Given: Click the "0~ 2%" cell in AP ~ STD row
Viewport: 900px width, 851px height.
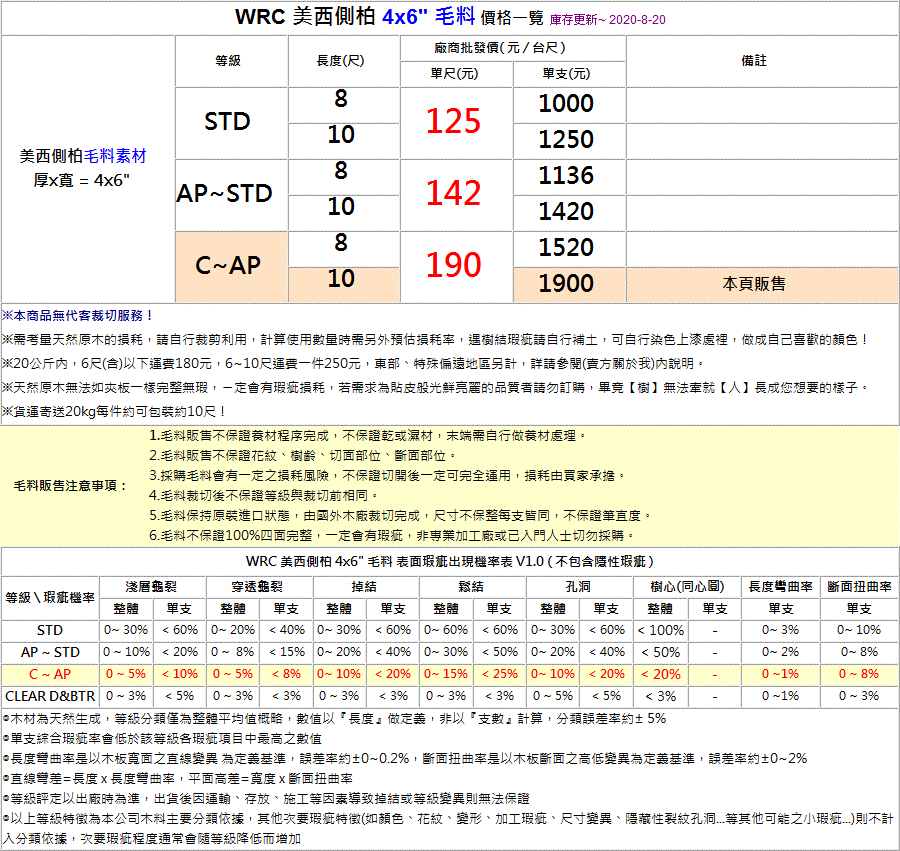Looking at the screenshot, I should point(780,652).
